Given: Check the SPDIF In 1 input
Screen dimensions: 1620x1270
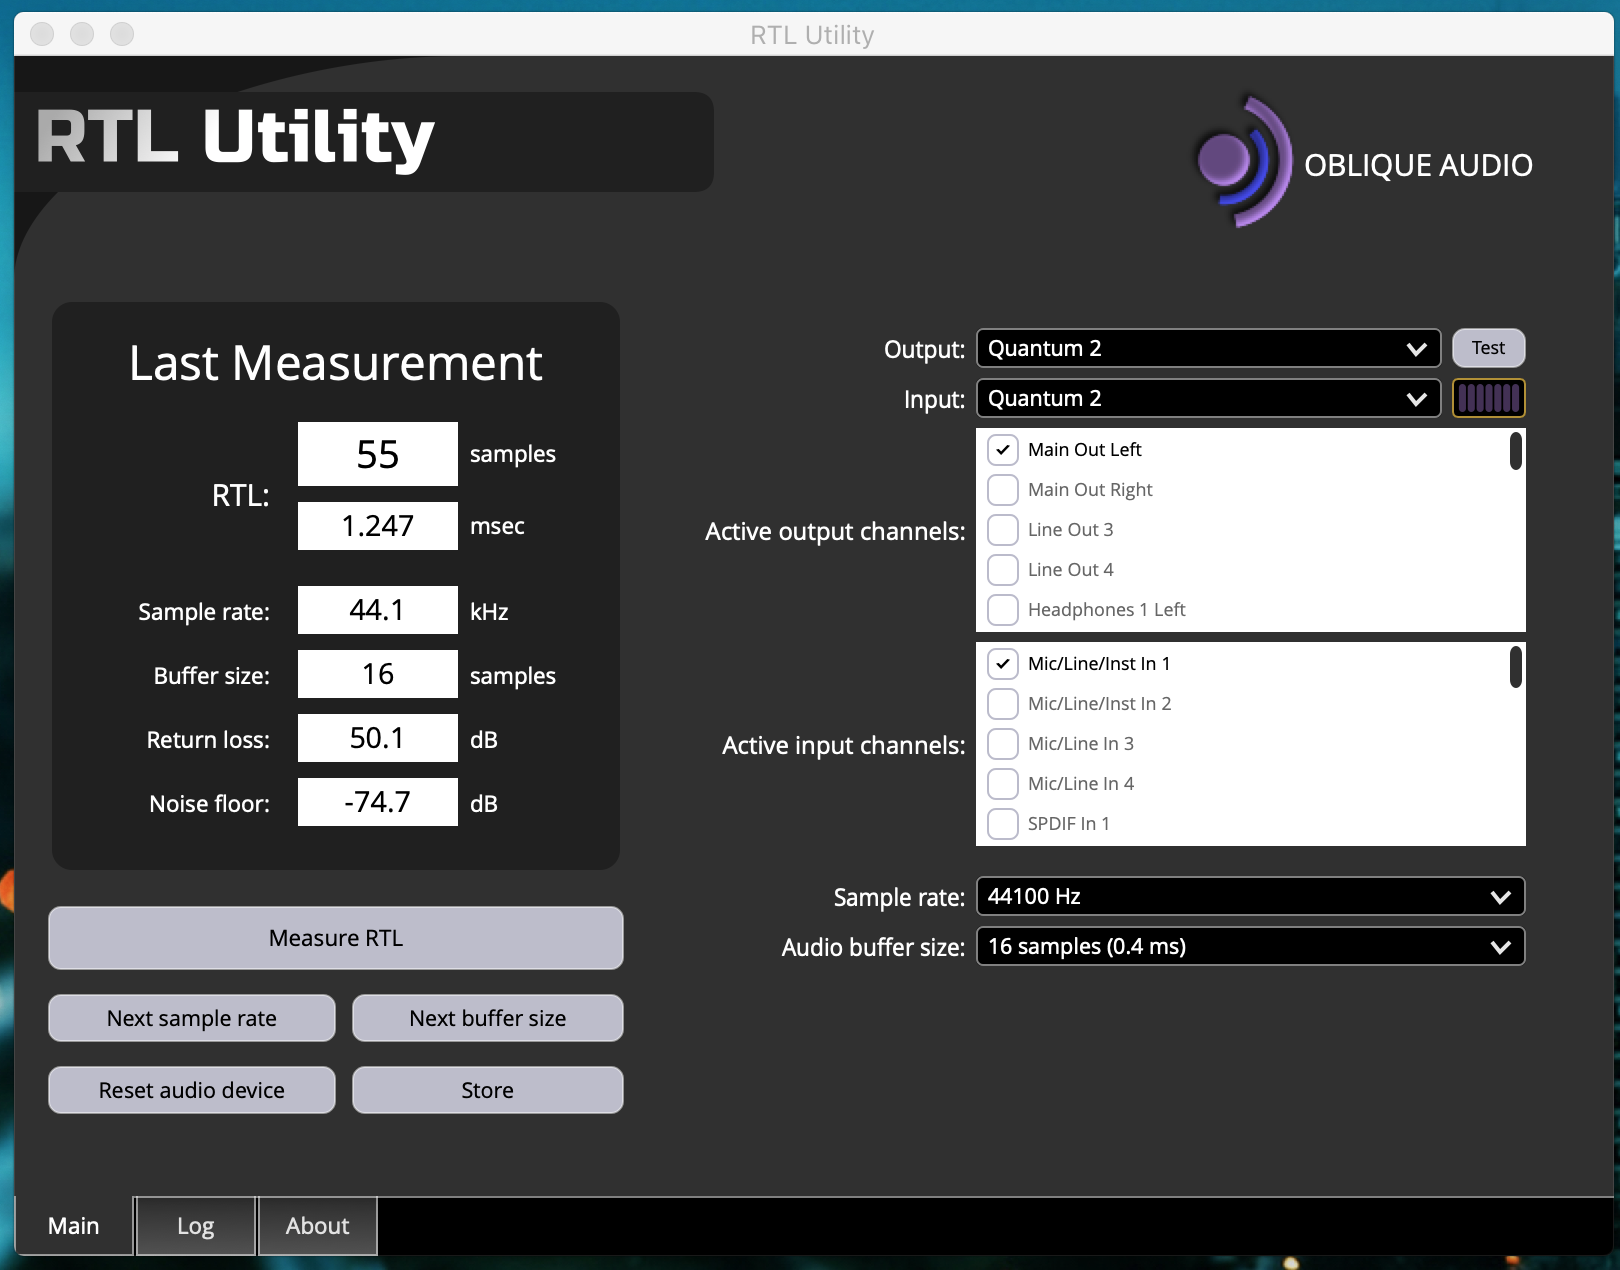Looking at the screenshot, I should (1002, 824).
